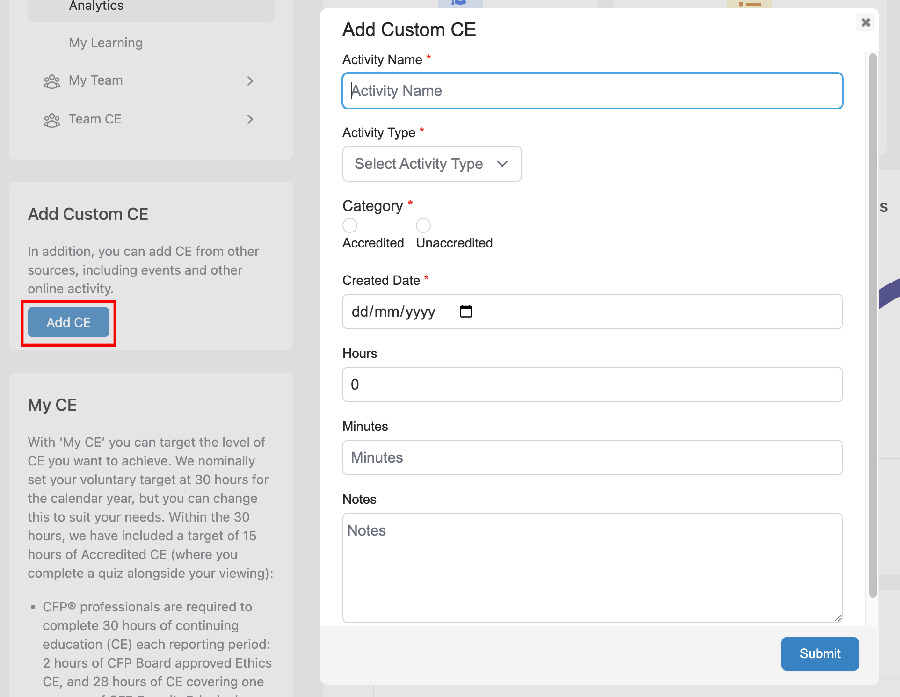Click the Team CE people icon
This screenshot has height=697, width=900.
[x=52, y=119]
